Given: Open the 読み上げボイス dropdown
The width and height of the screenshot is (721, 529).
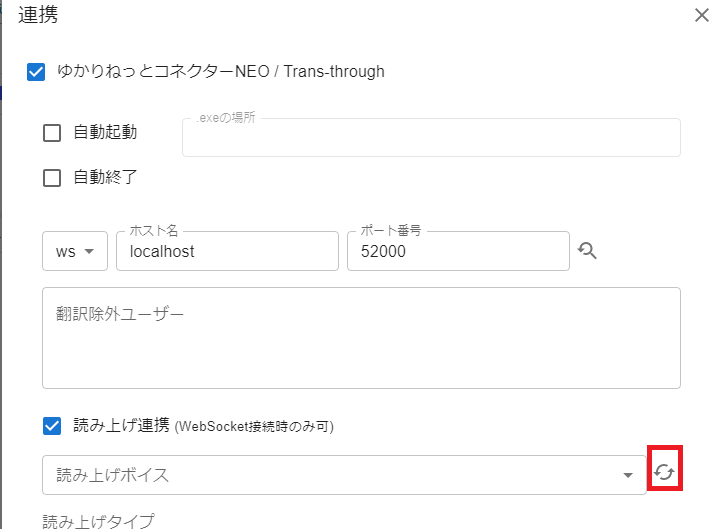Looking at the screenshot, I should (x=344, y=475).
